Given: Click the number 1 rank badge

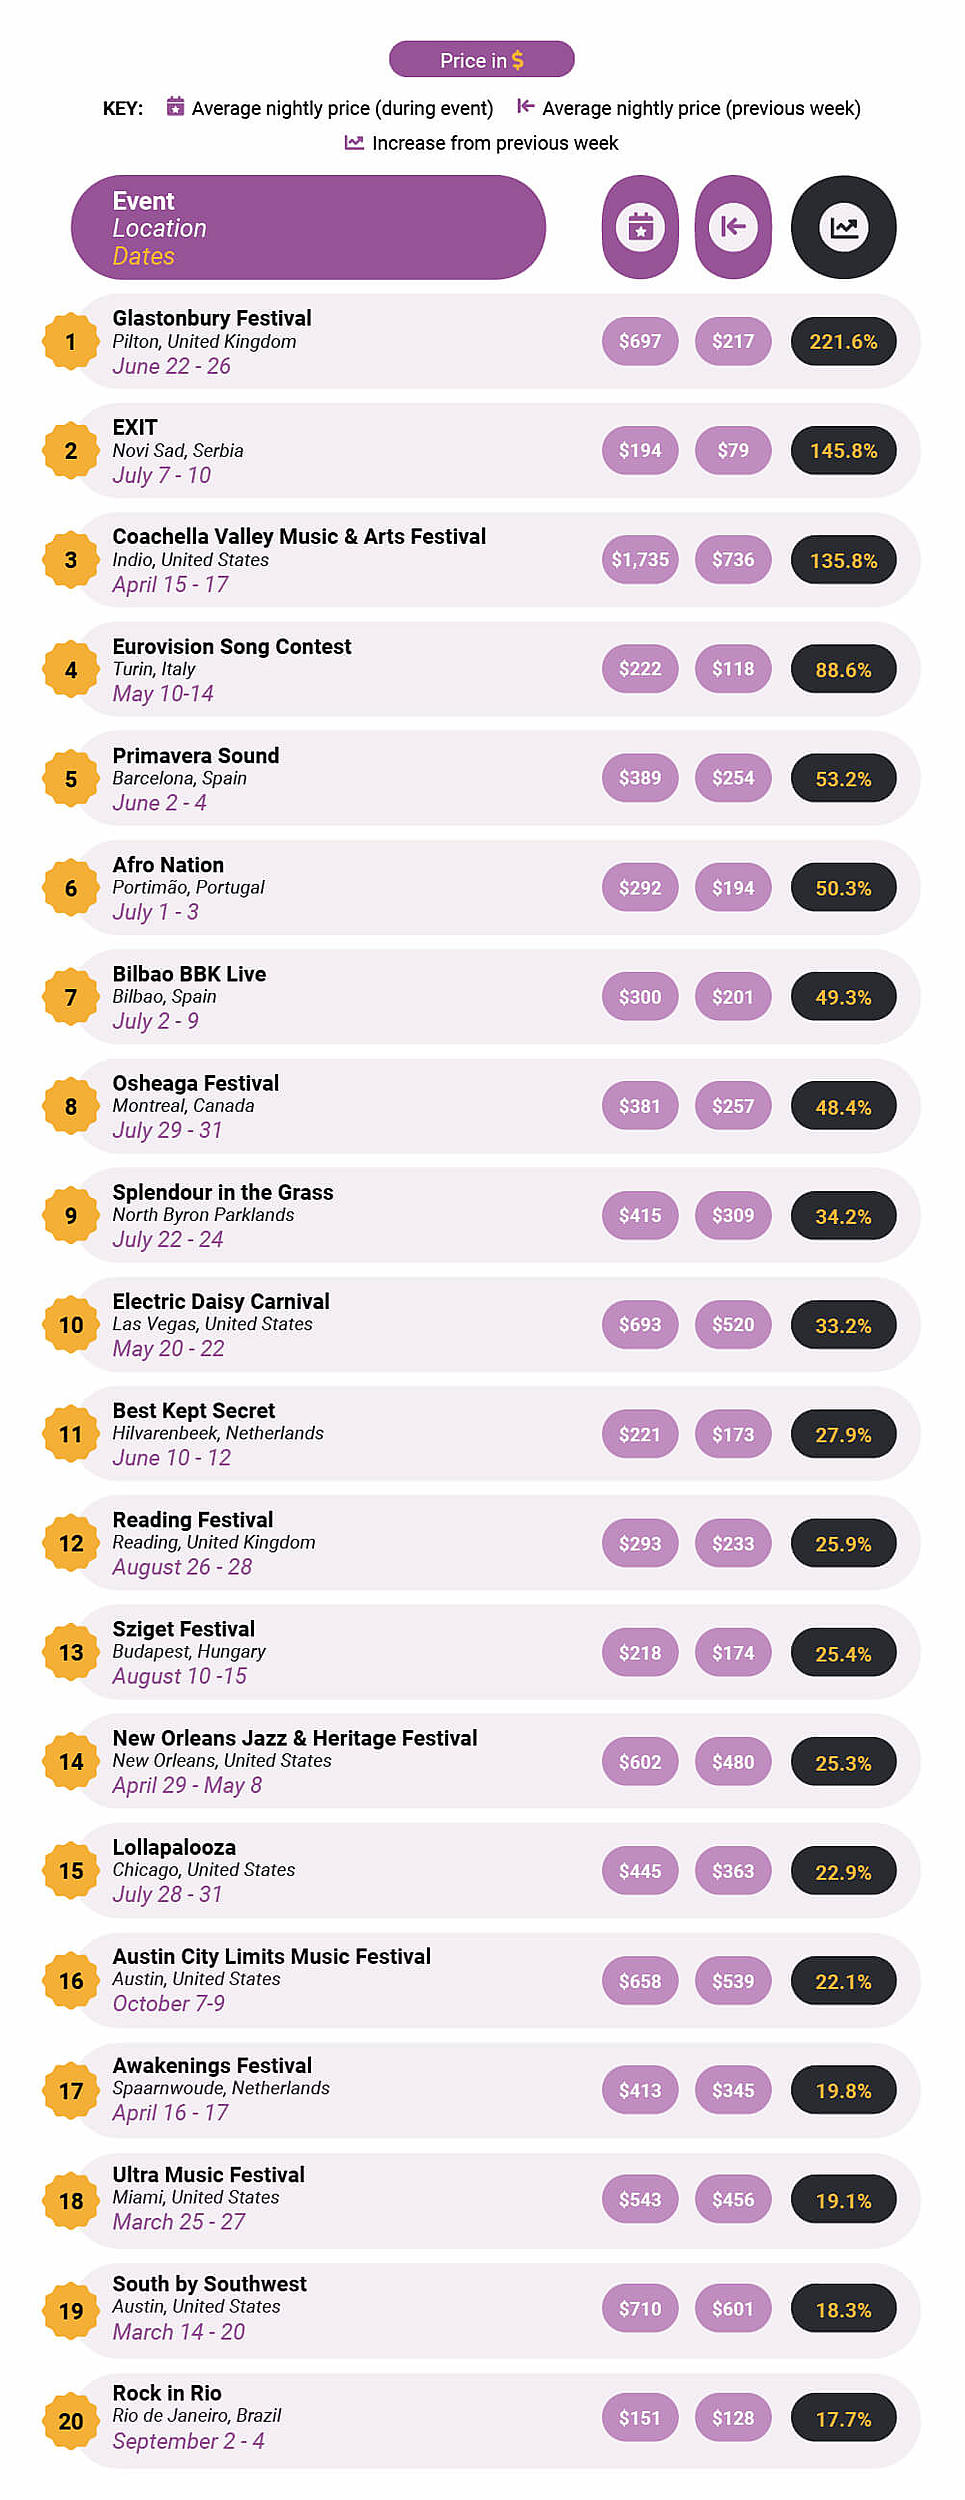Looking at the screenshot, I should pos(71,342).
